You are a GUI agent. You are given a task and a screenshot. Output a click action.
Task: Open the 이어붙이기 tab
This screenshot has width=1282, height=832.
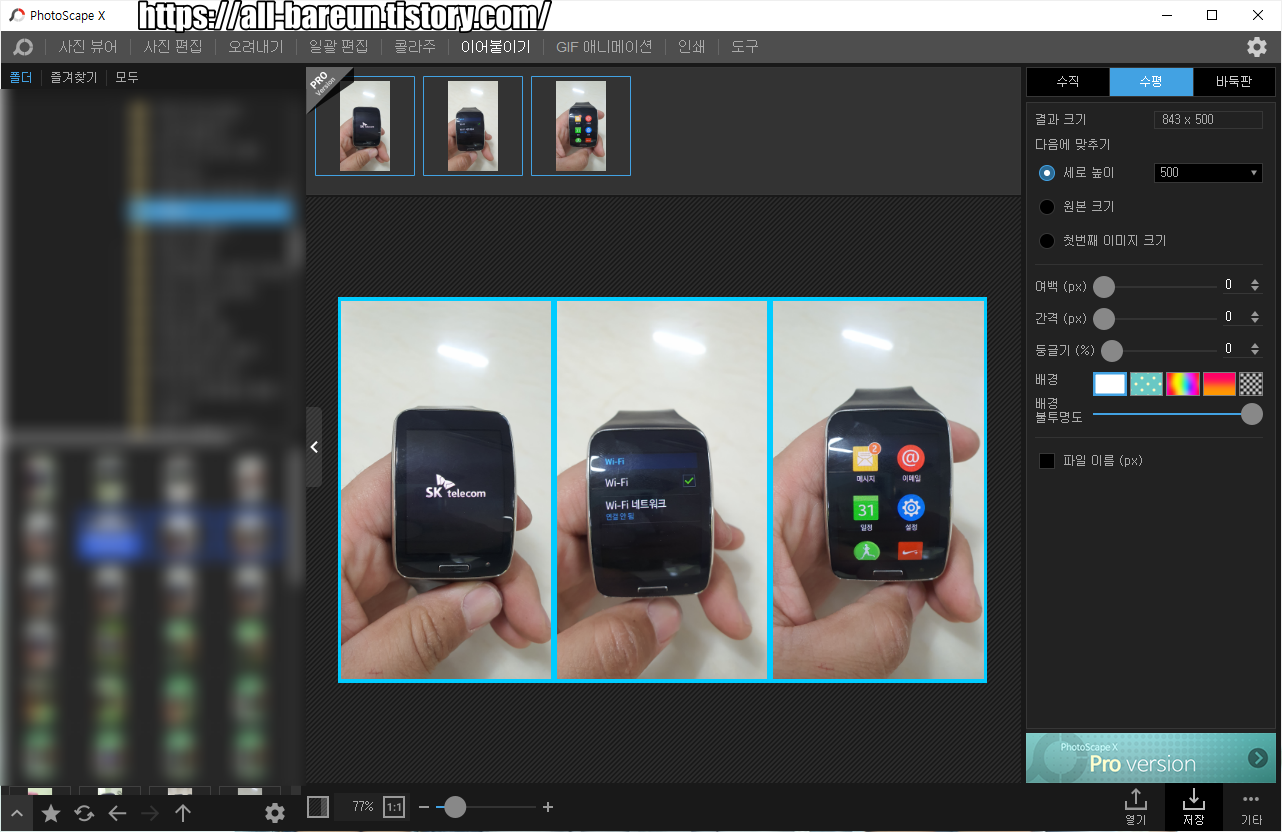tap(496, 47)
